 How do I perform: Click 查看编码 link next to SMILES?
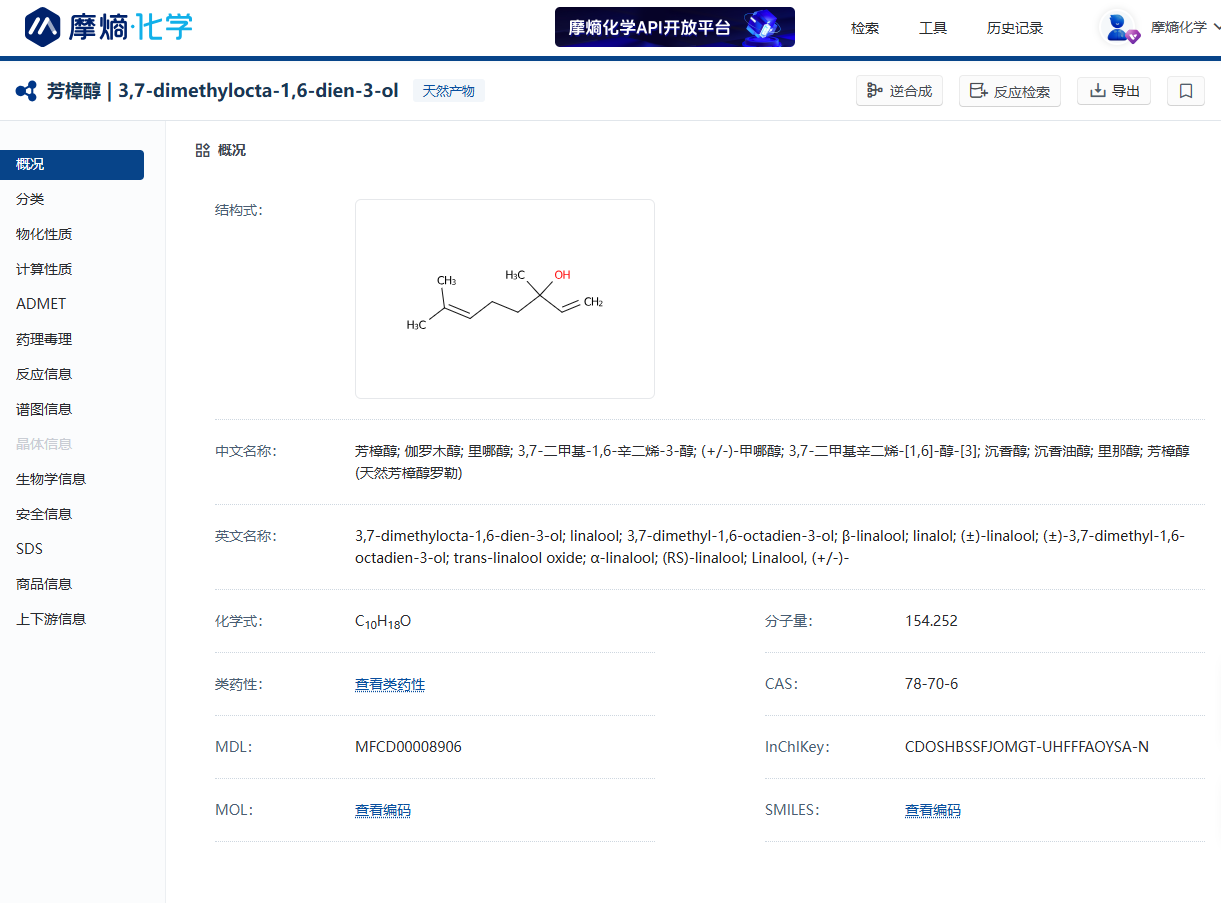point(933,810)
